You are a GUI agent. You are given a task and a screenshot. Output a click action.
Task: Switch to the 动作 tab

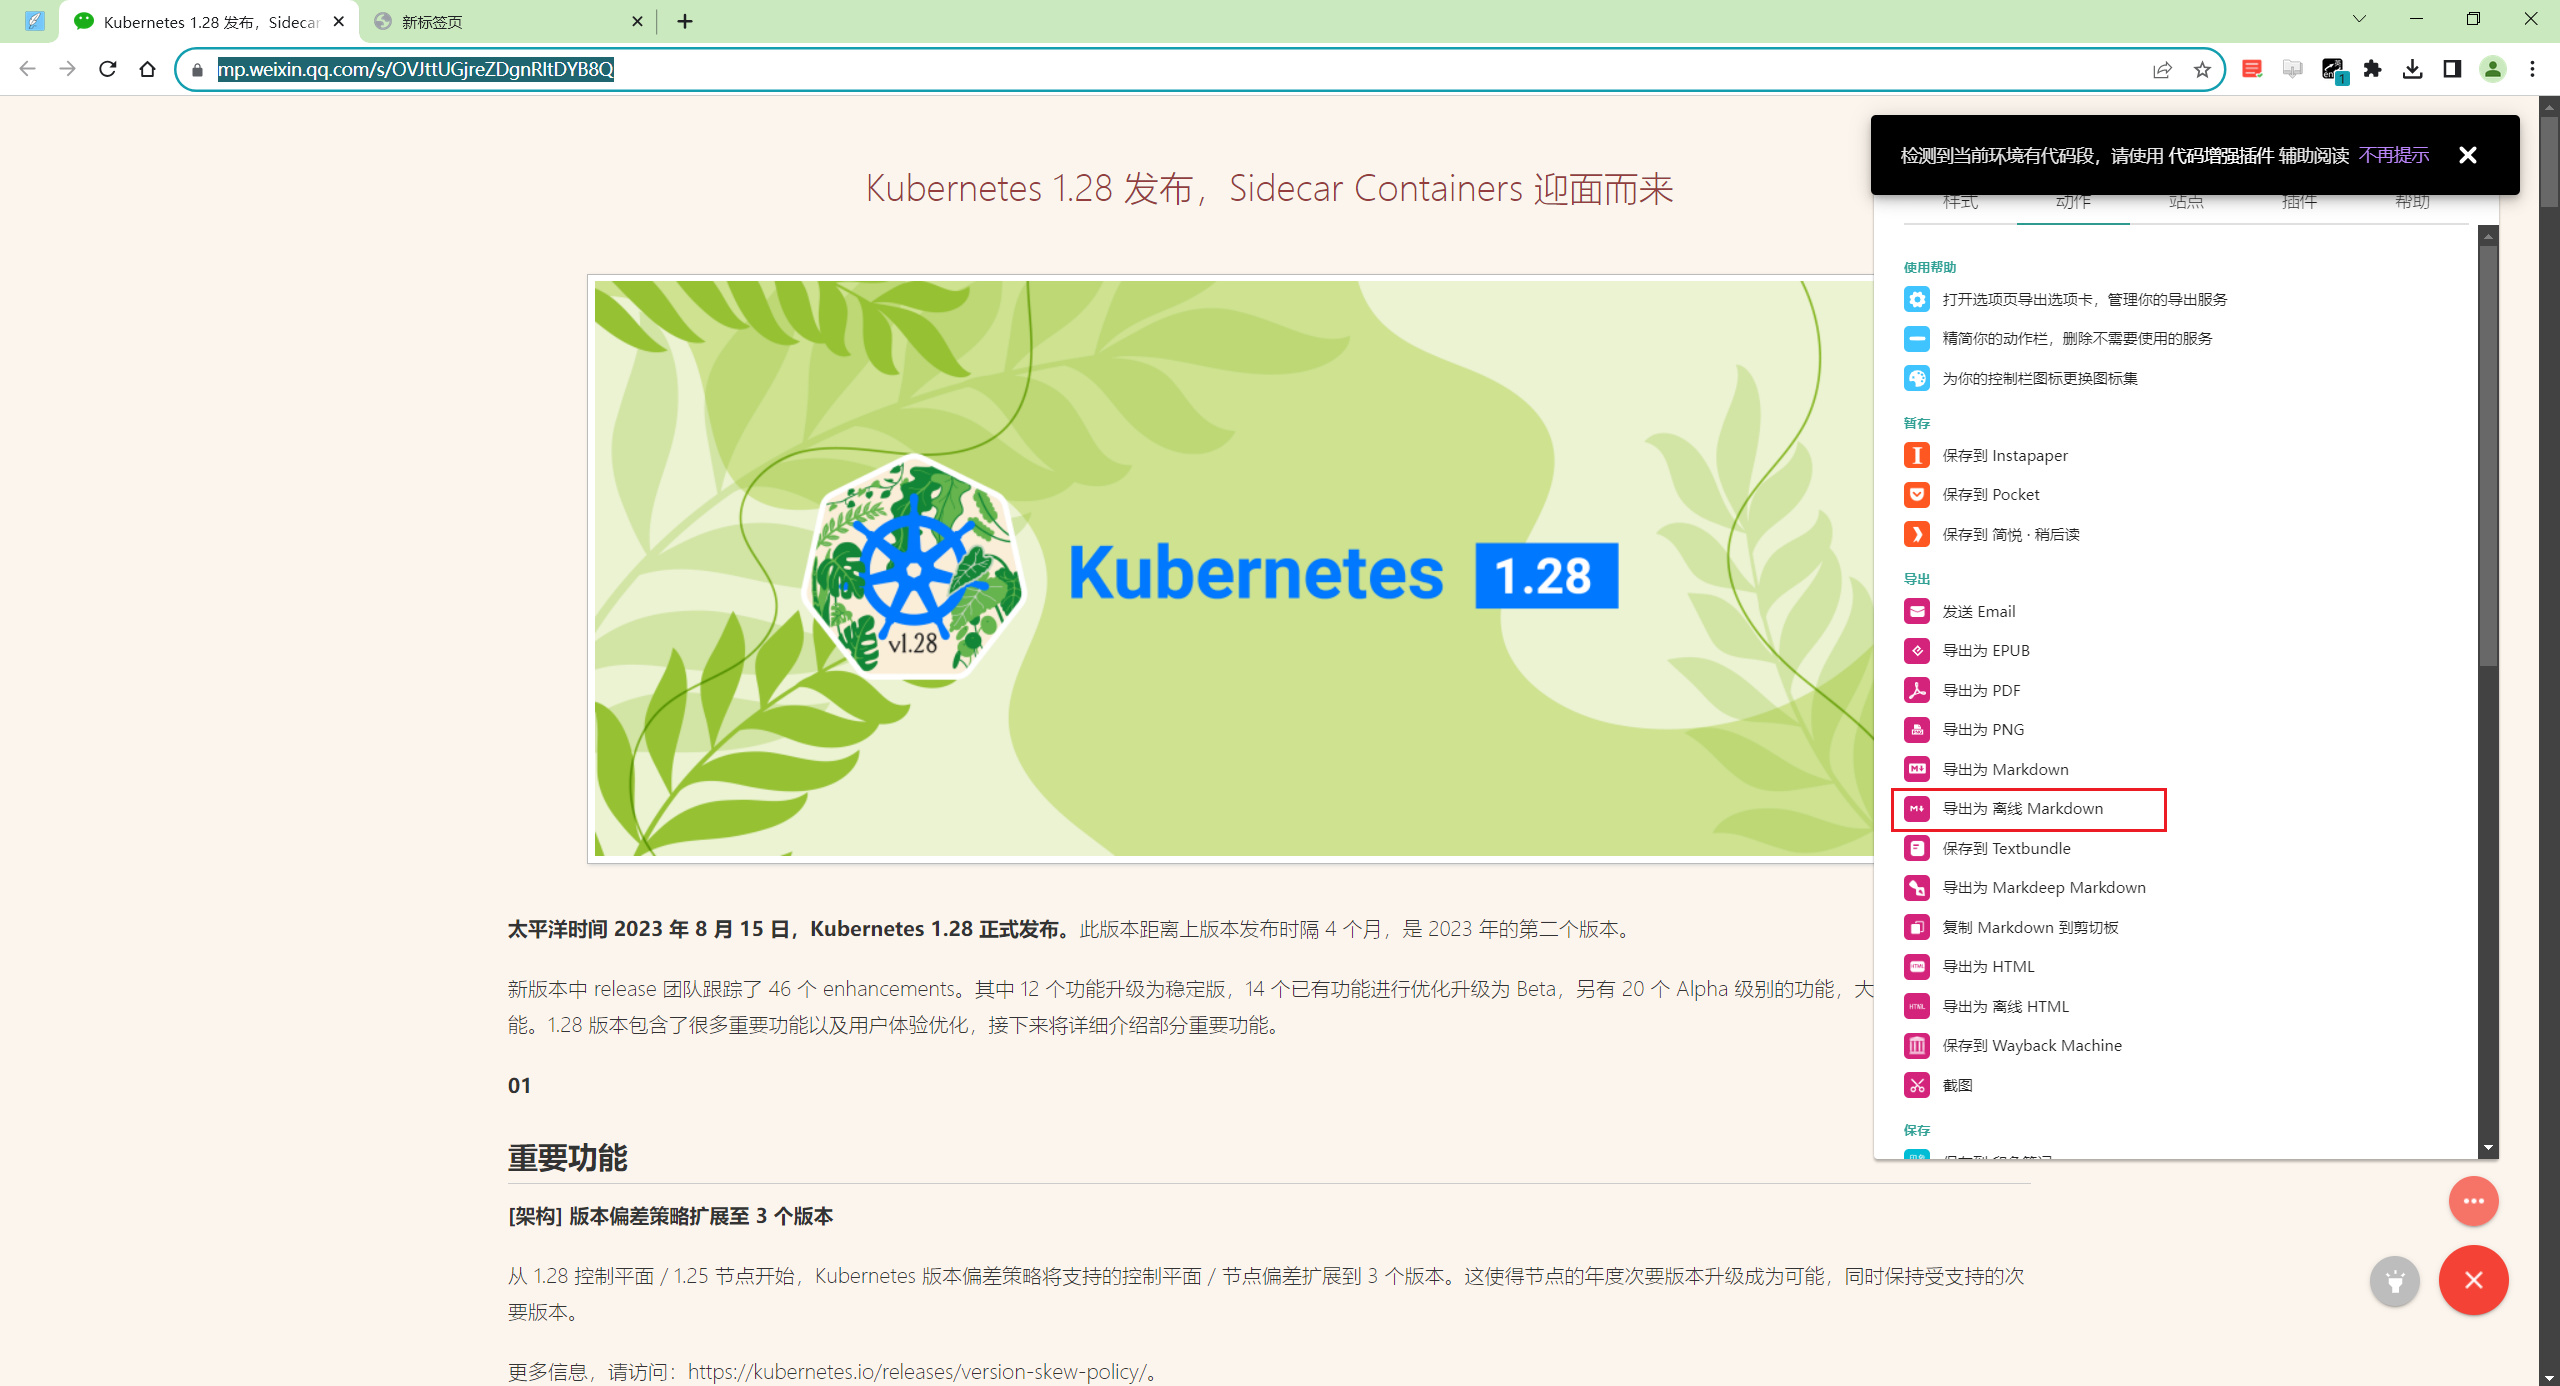(x=2072, y=203)
